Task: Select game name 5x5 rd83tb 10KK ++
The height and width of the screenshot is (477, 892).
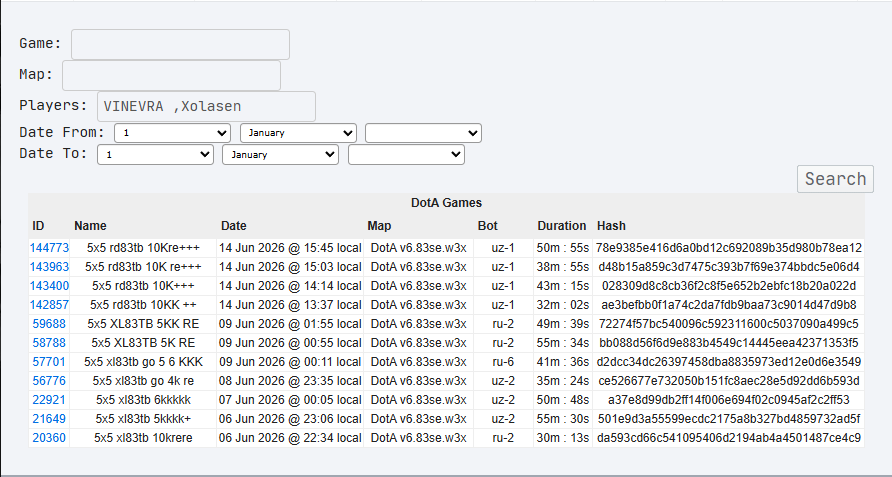Action: [143, 305]
